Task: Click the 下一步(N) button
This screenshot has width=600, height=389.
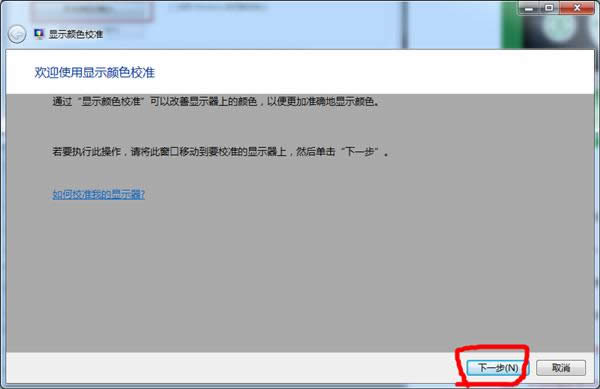Action: [498, 368]
